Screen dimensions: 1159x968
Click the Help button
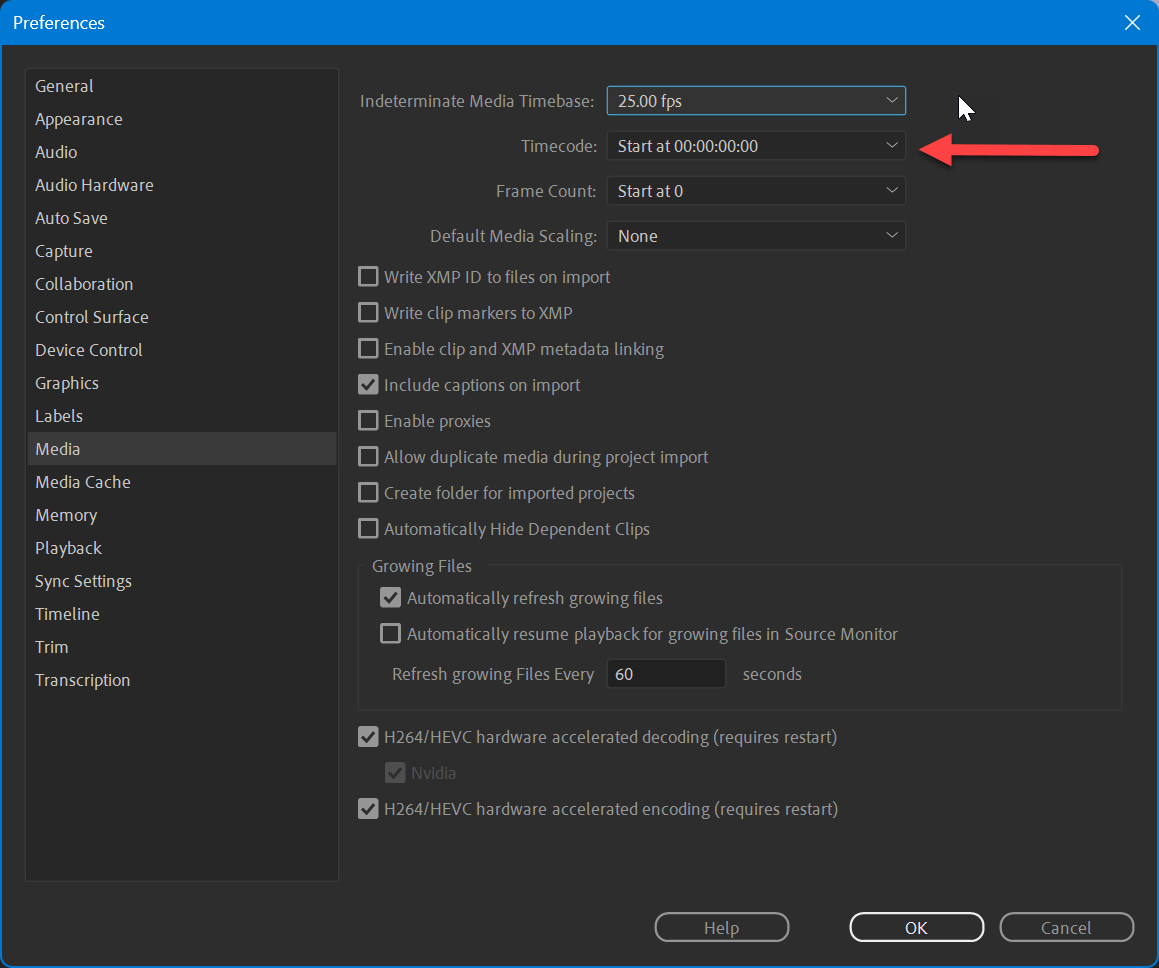721,927
